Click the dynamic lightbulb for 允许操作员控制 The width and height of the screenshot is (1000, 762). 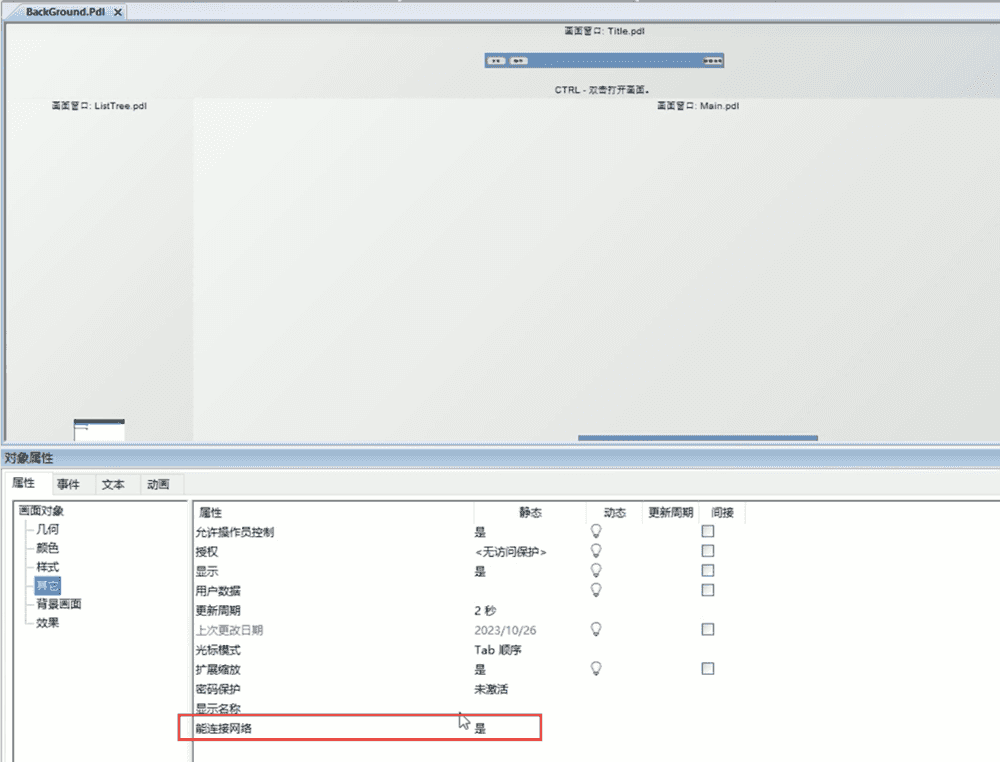(x=597, y=532)
